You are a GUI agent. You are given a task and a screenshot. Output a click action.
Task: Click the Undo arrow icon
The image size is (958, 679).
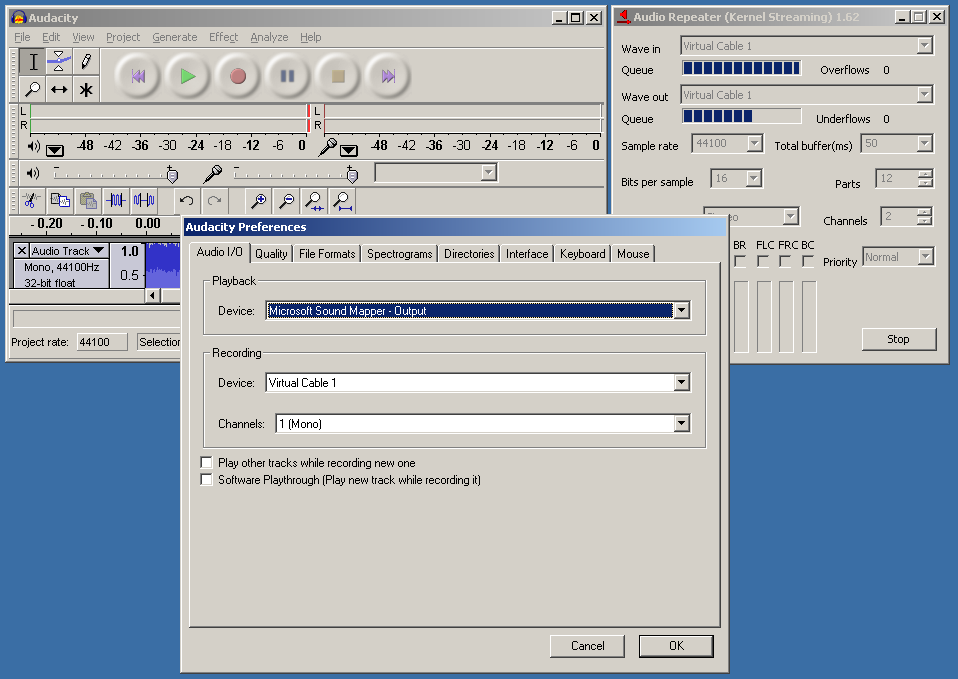tap(186, 200)
